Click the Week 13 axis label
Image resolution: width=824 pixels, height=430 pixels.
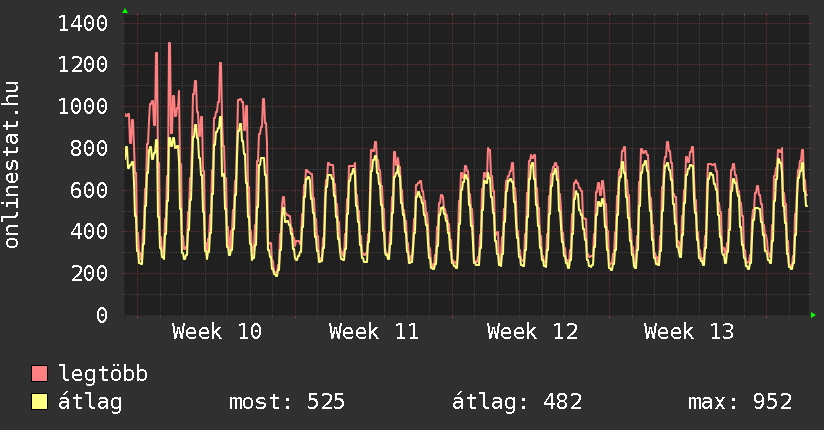pyautogui.click(x=689, y=332)
